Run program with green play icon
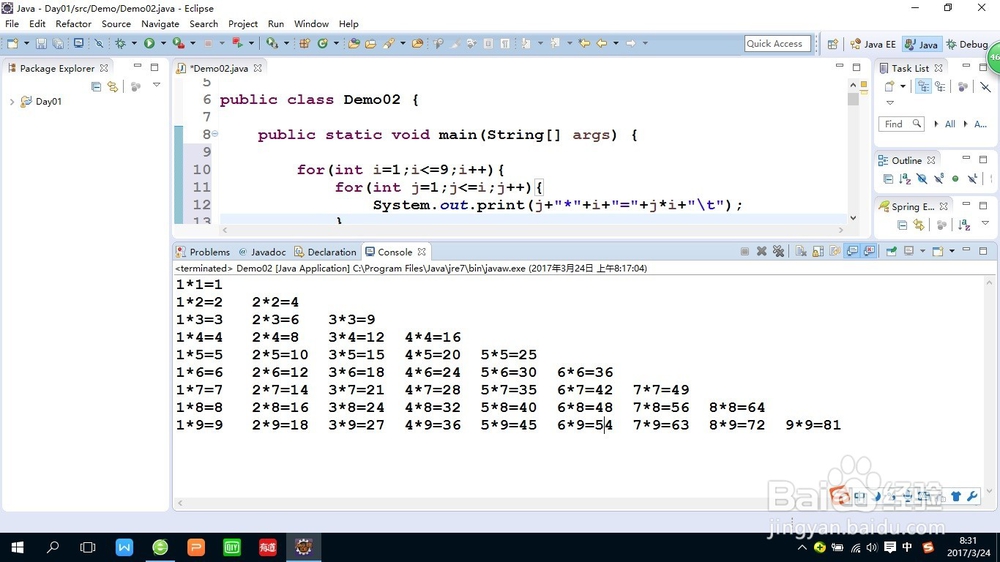The height and width of the screenshot is (562, 1000). [x=149, y=43]
